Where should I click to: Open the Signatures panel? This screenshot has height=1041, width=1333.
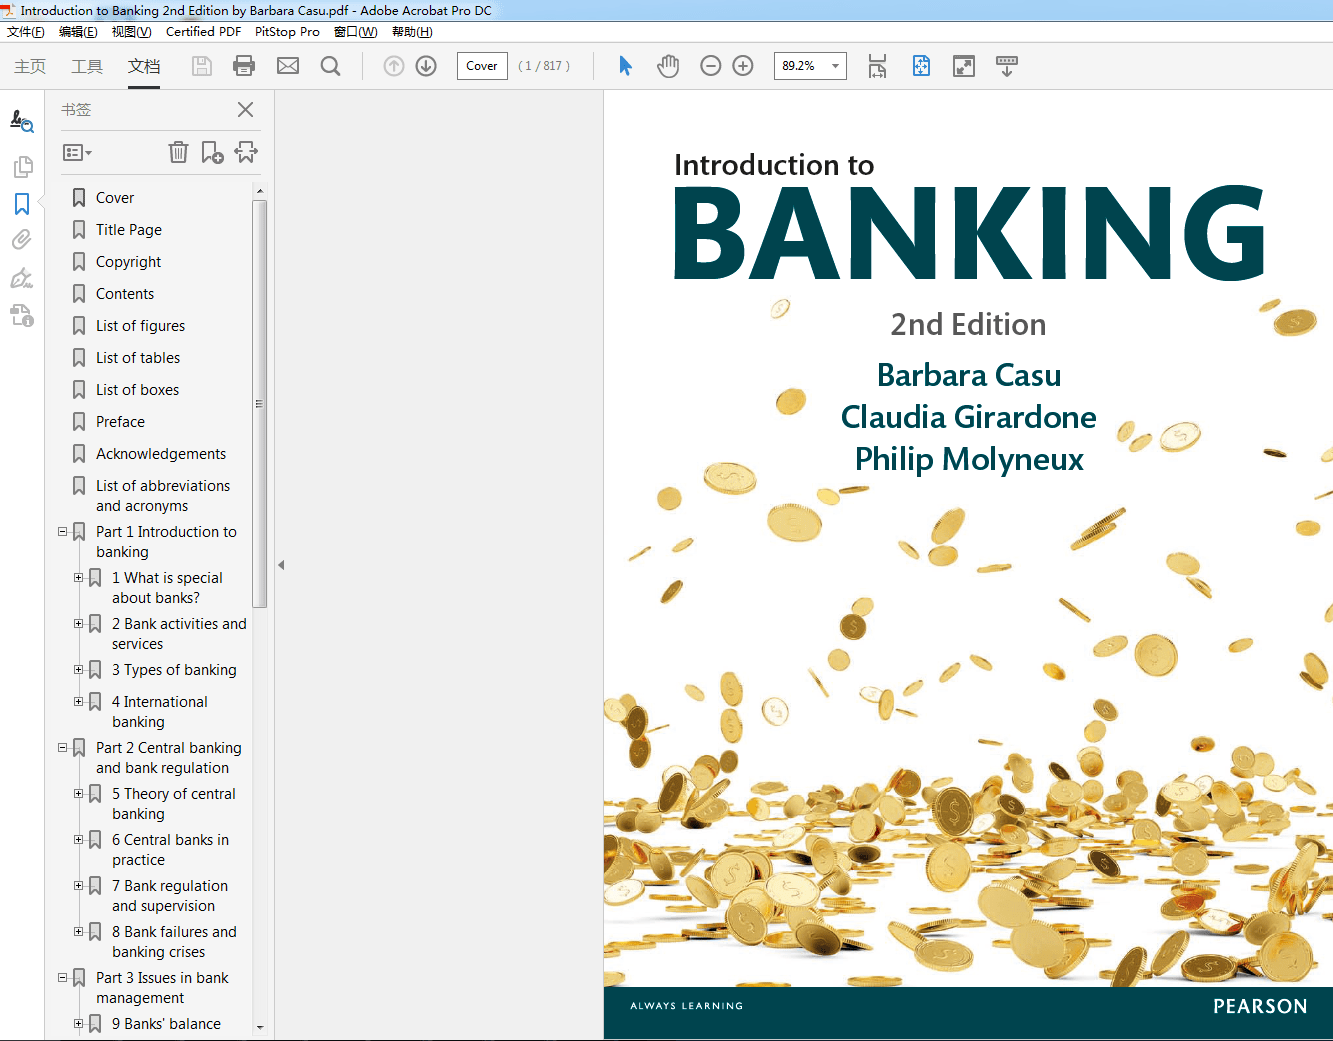pyautogui.click(x=22, y=278)
